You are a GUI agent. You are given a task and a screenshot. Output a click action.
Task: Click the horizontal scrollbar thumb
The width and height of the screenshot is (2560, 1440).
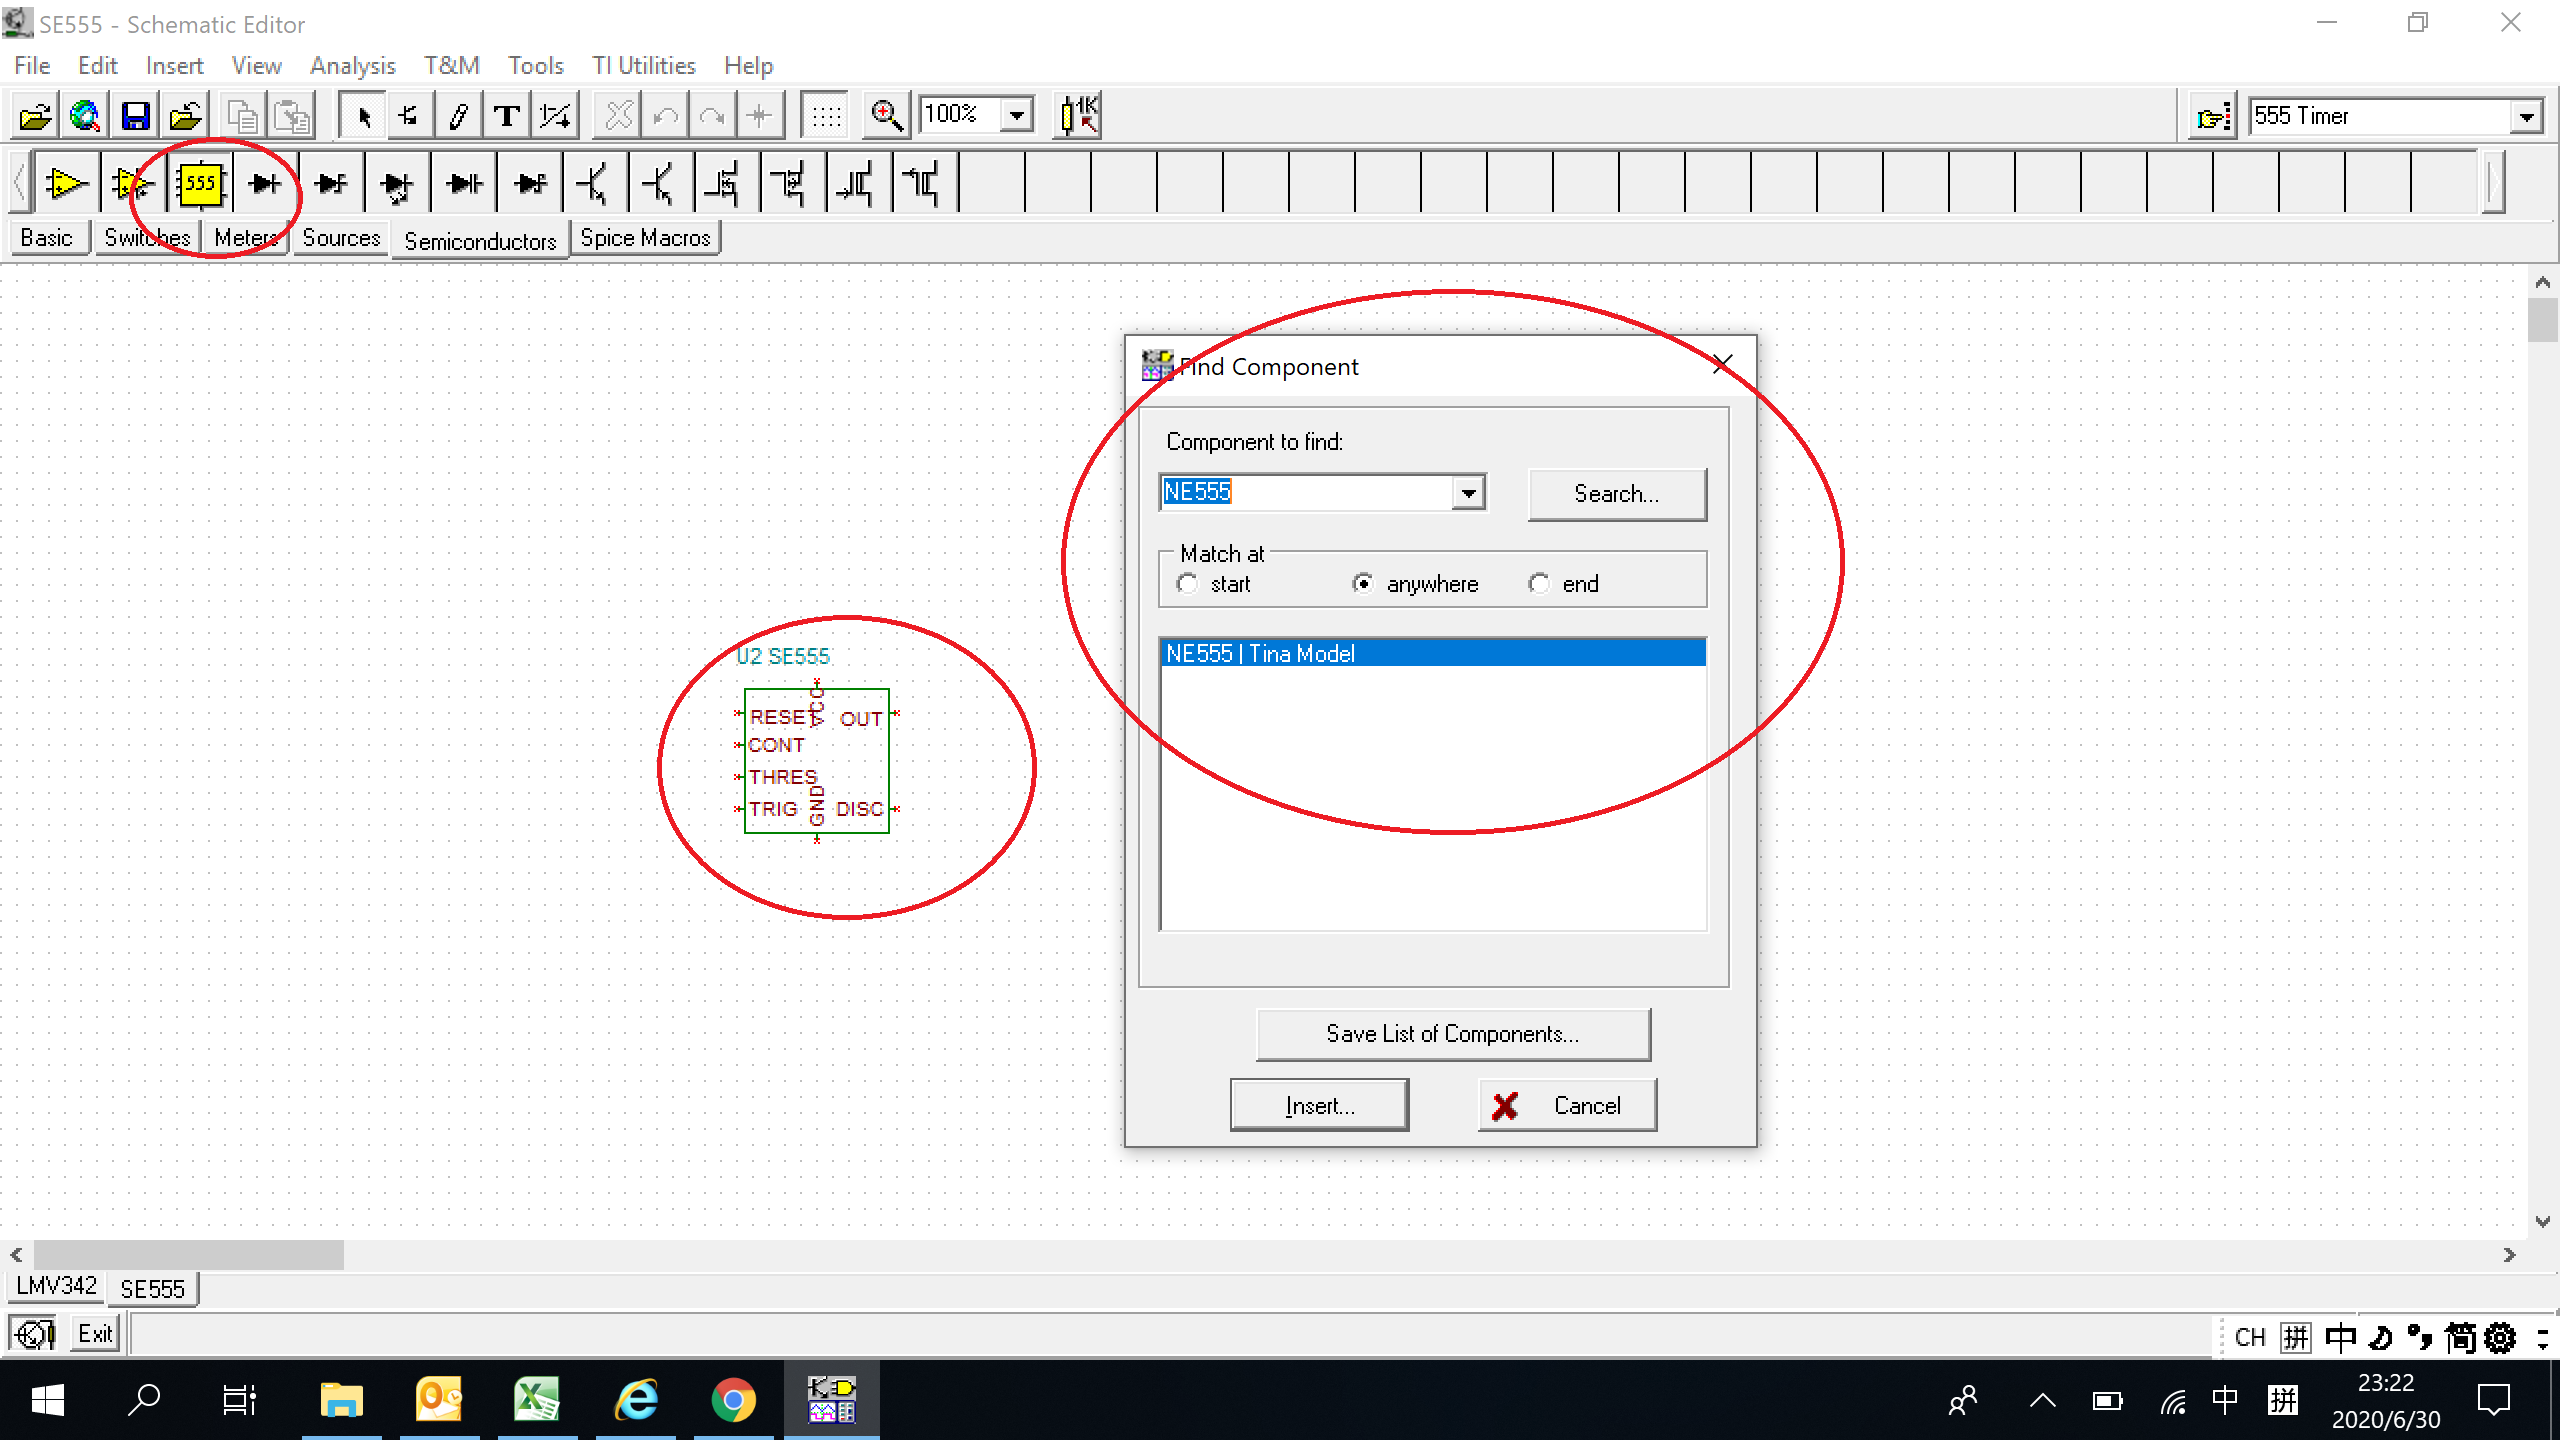click(189, 1254)
